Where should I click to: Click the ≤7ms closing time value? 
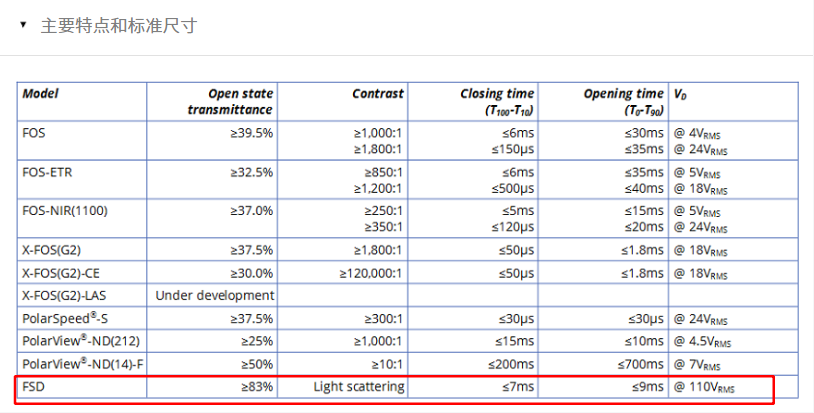[518, 387]
